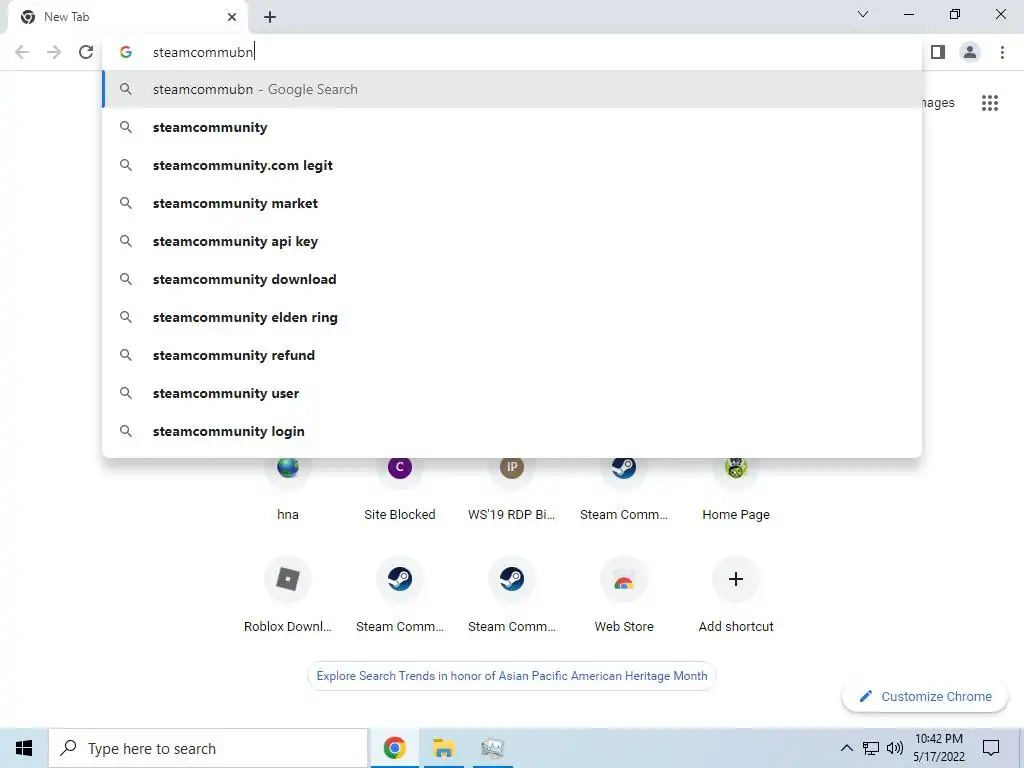Open the monitor app taskbar icon
Viewport: 1024px width, 768px height.
(492, 748)
